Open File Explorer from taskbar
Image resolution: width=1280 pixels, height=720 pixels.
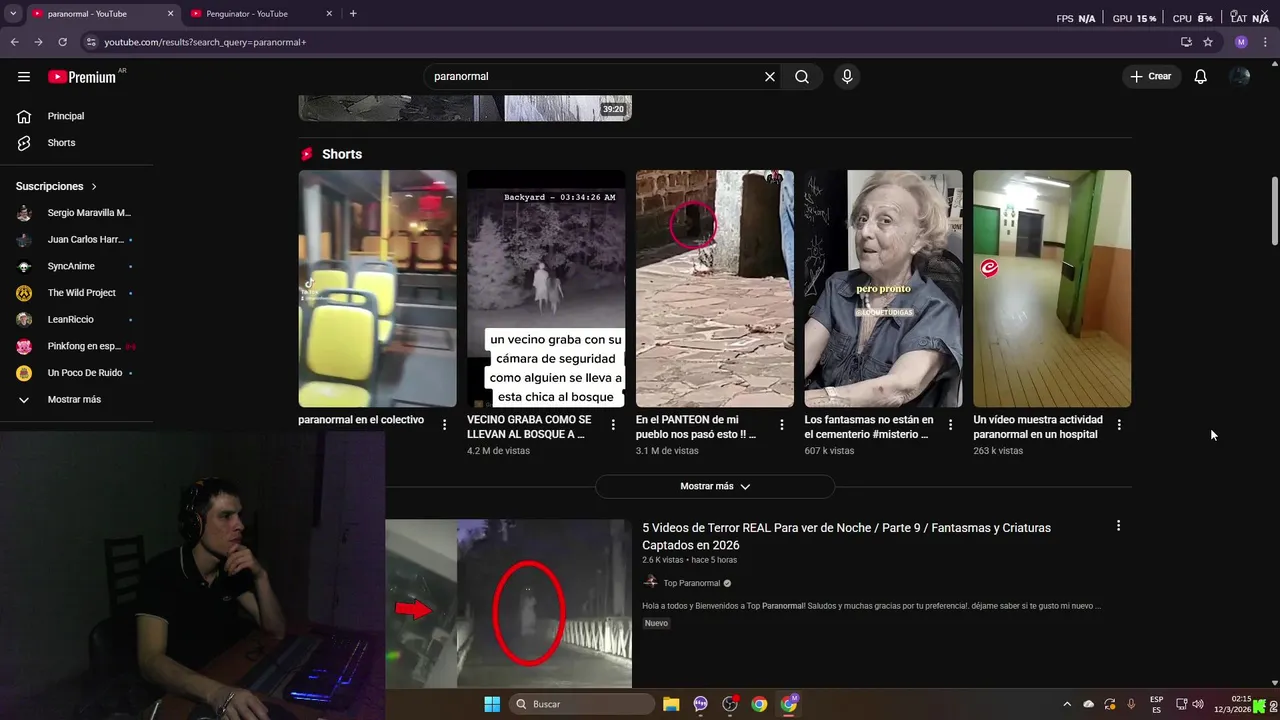click(x=671, y=704)
